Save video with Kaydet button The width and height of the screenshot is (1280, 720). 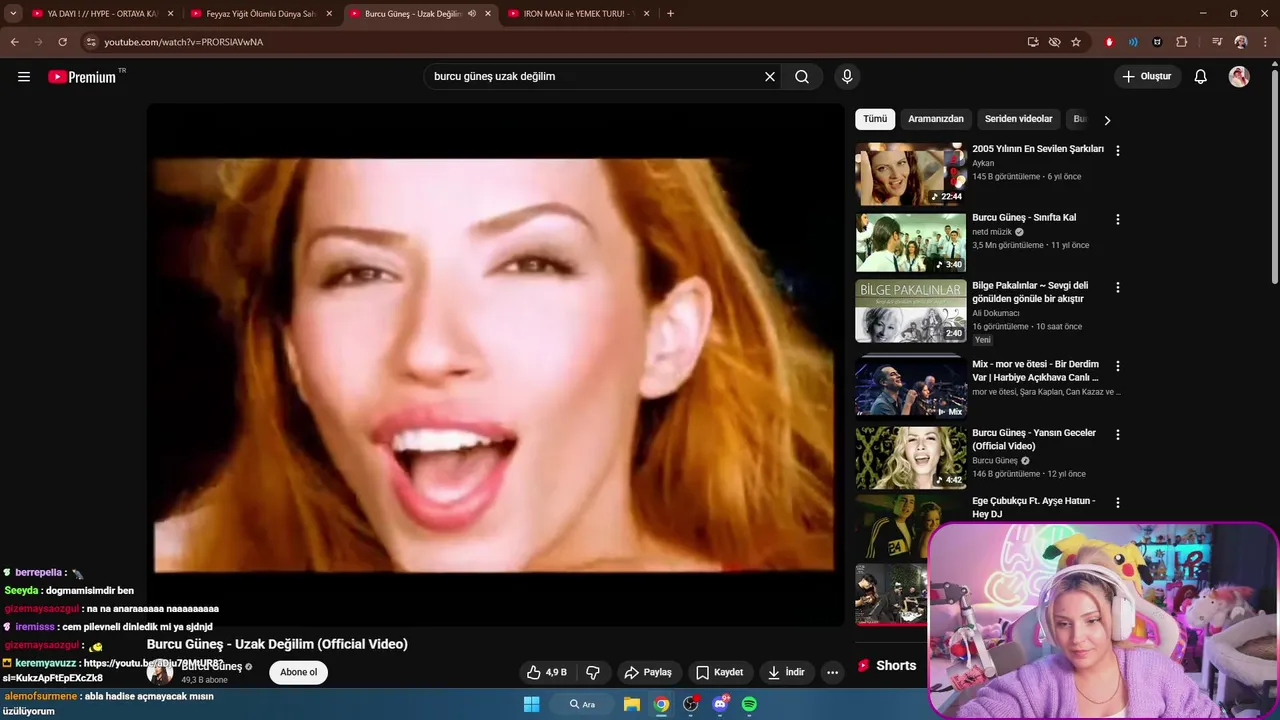coord(720,672)
